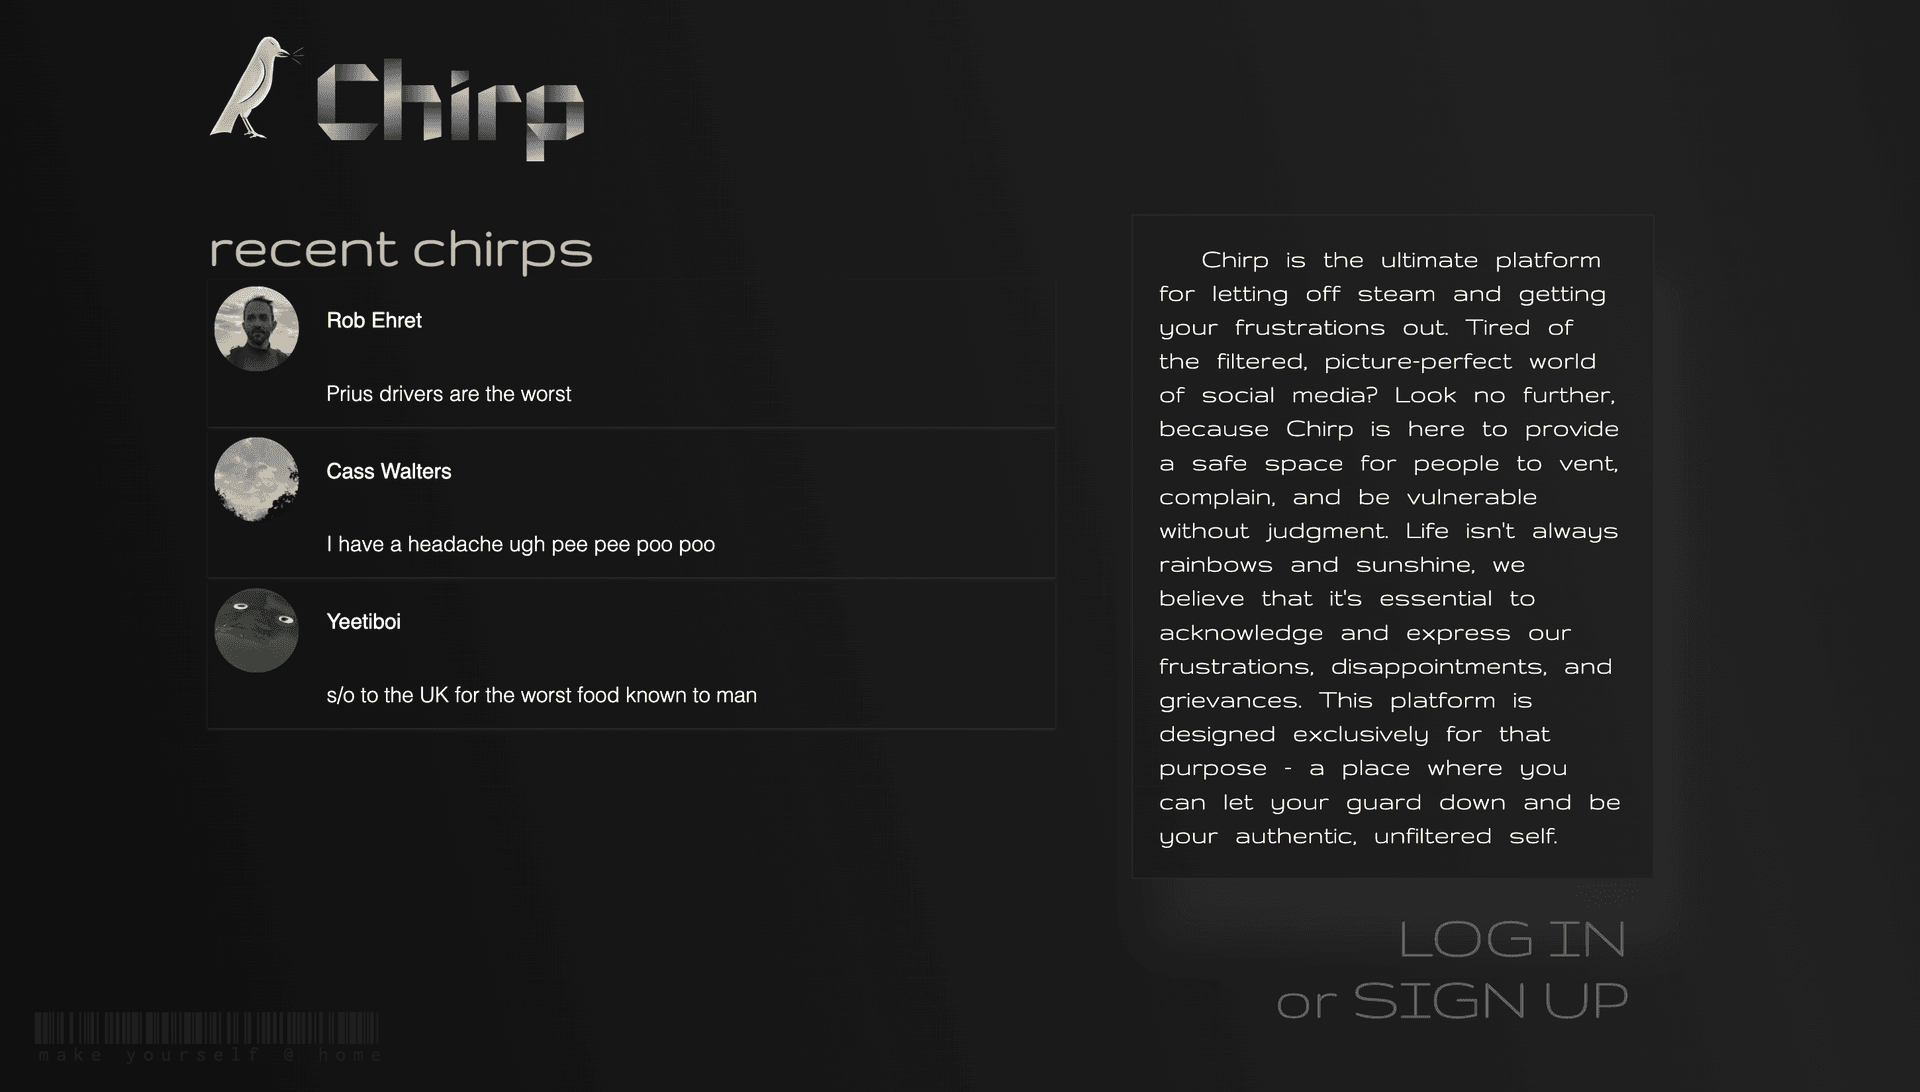Click on Rob Ehret's username

373,320
